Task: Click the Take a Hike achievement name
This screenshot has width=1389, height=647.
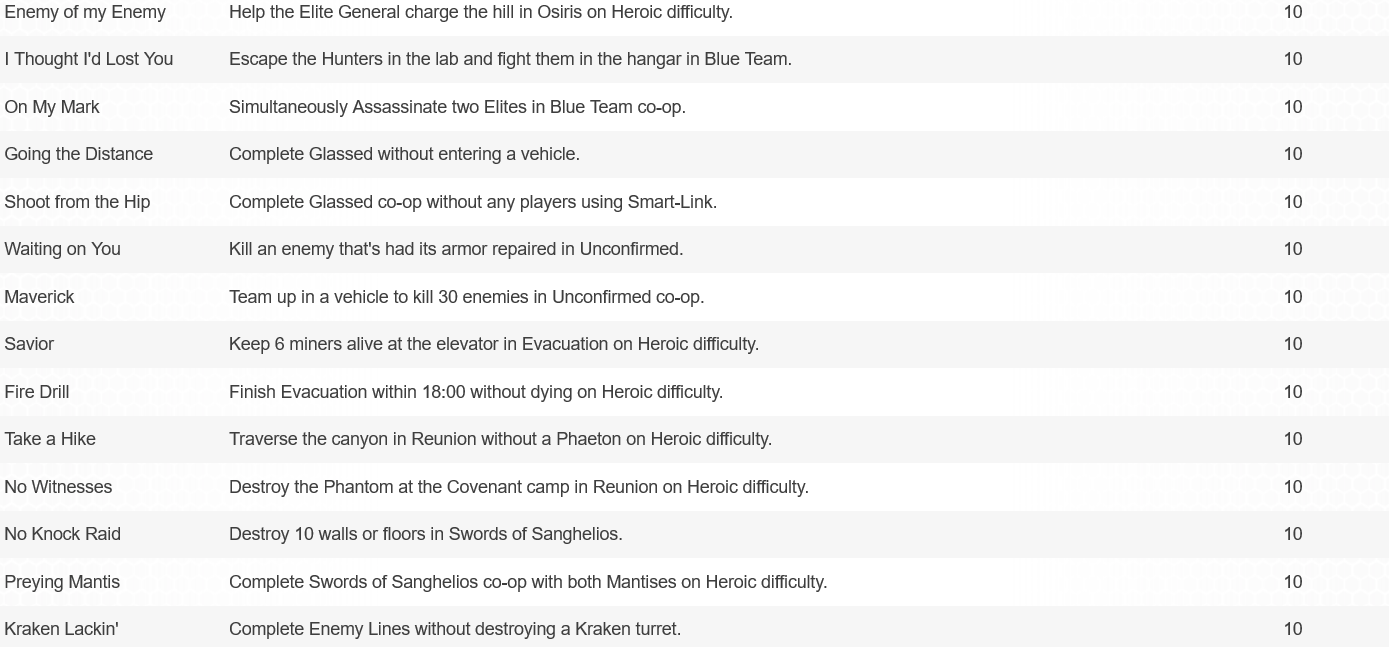Action: [50, 439]
